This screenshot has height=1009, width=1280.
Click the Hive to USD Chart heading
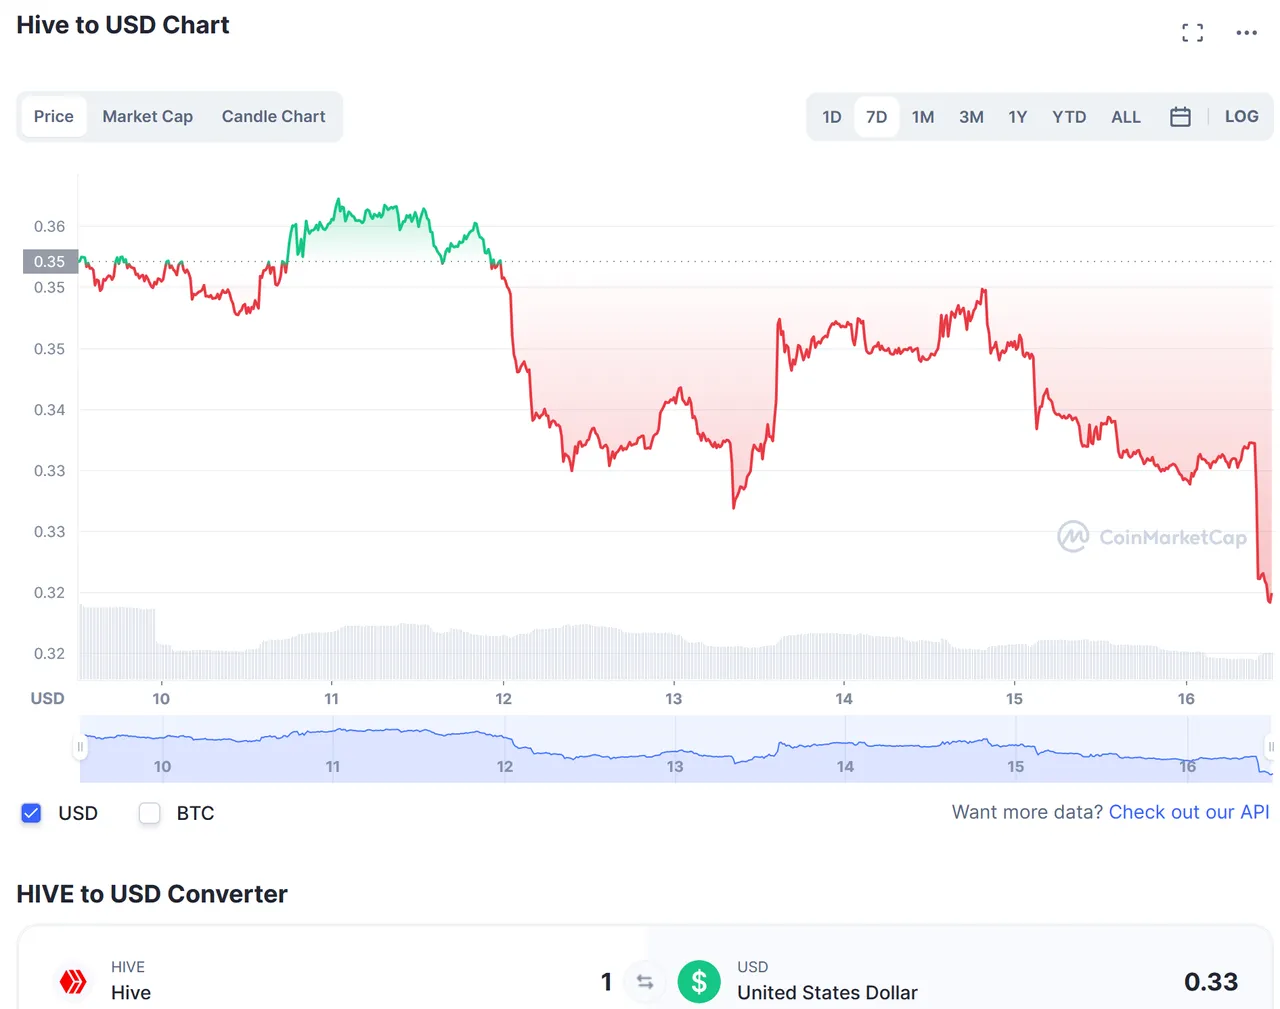point(123,25)
